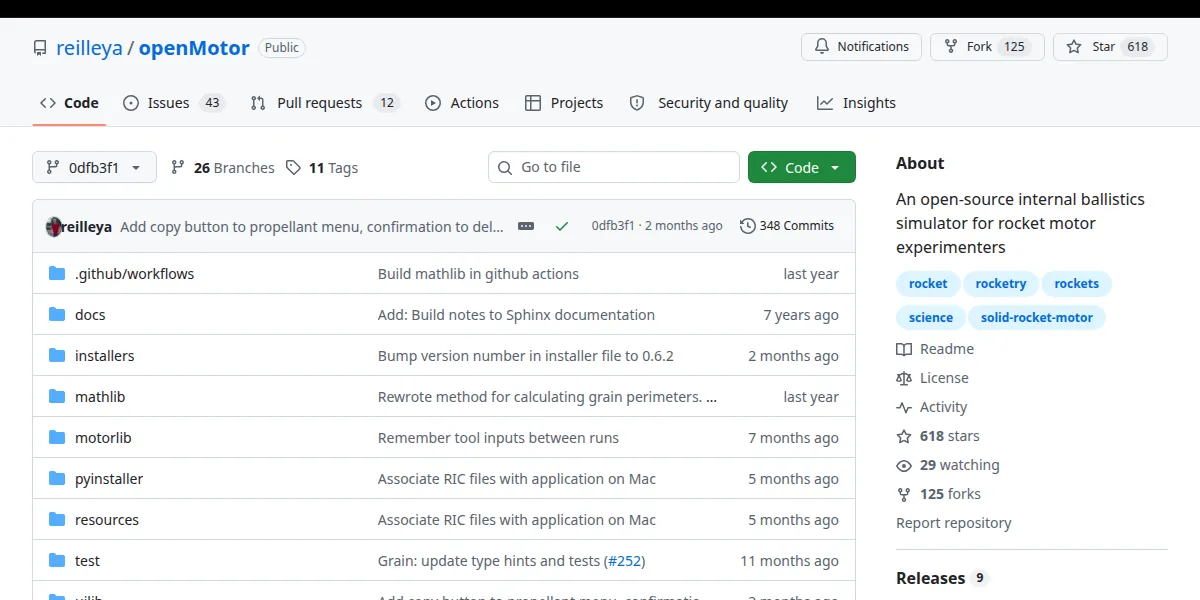1200x600 pixels.
Task: Click the branch icon beside 26 Branches
Action: [178, 168]
